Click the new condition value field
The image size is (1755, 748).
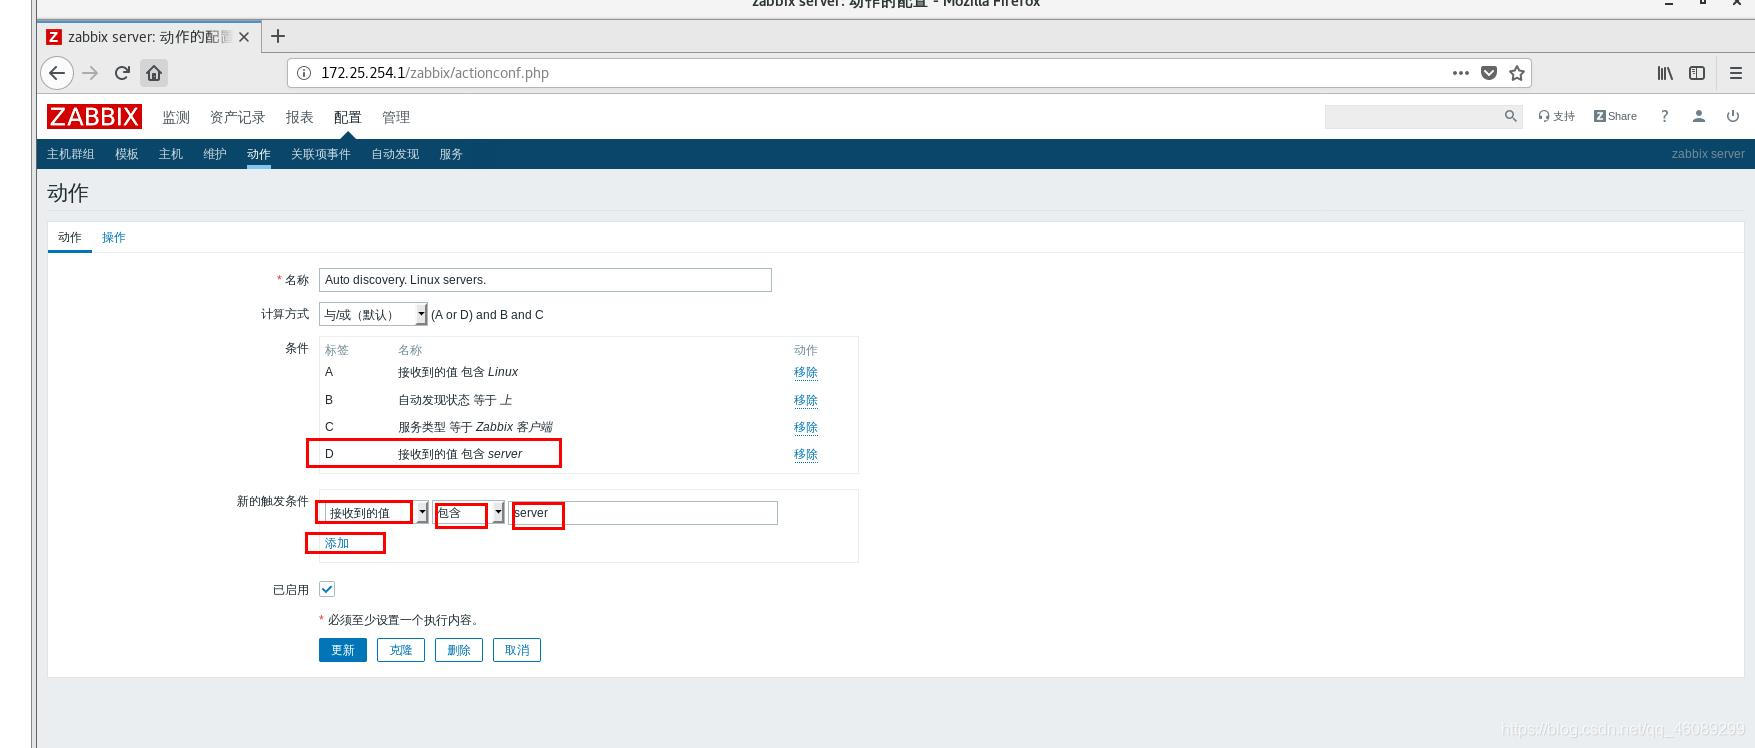point(643,513)
